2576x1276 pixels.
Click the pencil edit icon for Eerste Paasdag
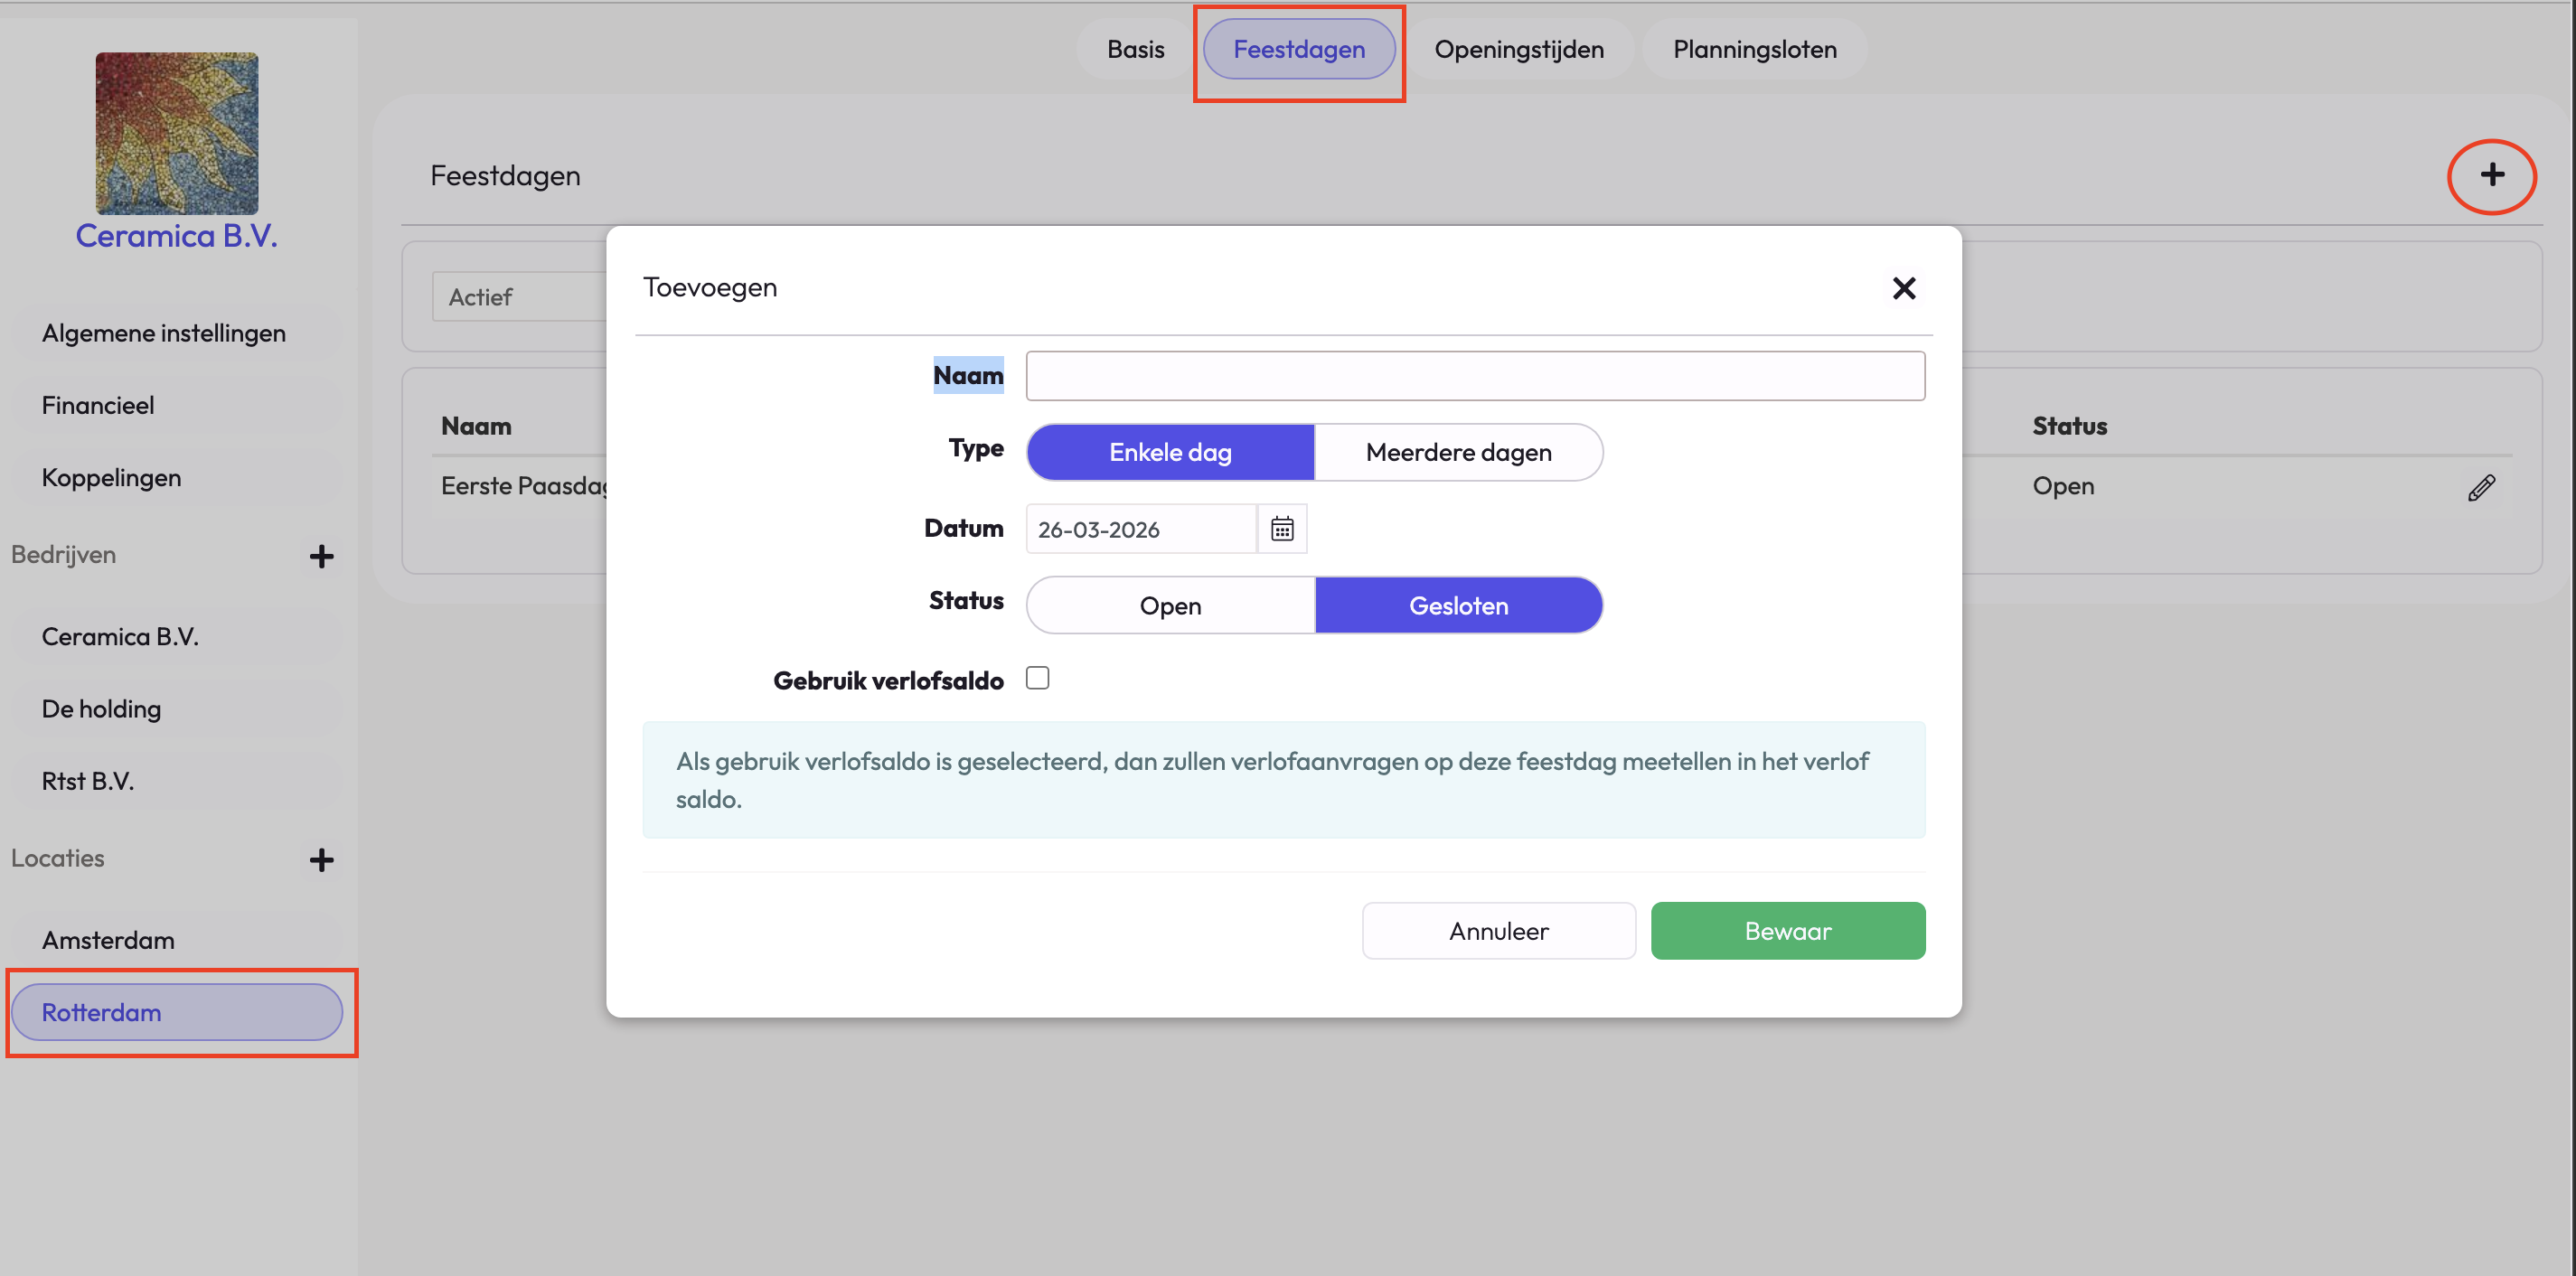click(x=2481, y=487)
